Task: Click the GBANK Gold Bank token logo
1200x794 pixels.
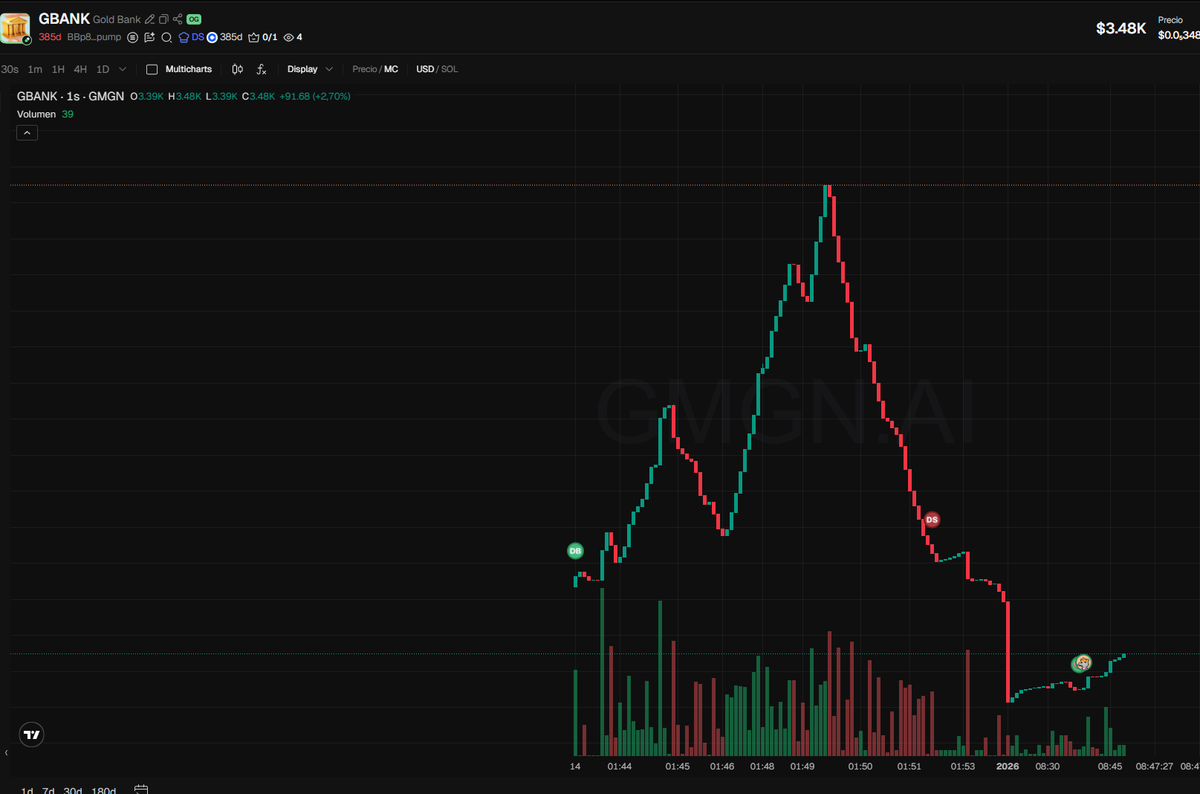Action: pyautogui.click(x=16, y=28)
